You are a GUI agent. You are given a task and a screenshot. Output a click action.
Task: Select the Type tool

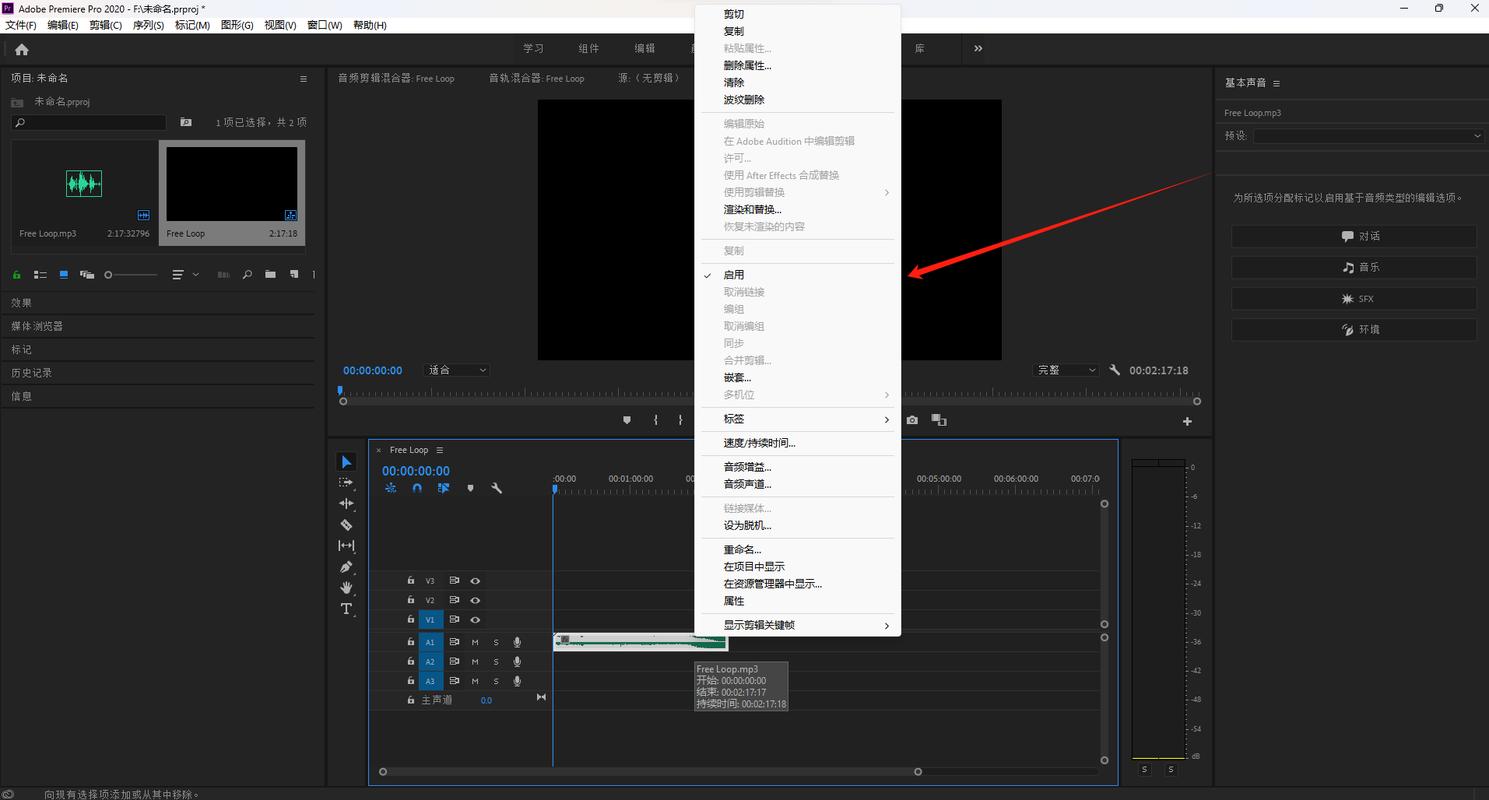[346, 609]
